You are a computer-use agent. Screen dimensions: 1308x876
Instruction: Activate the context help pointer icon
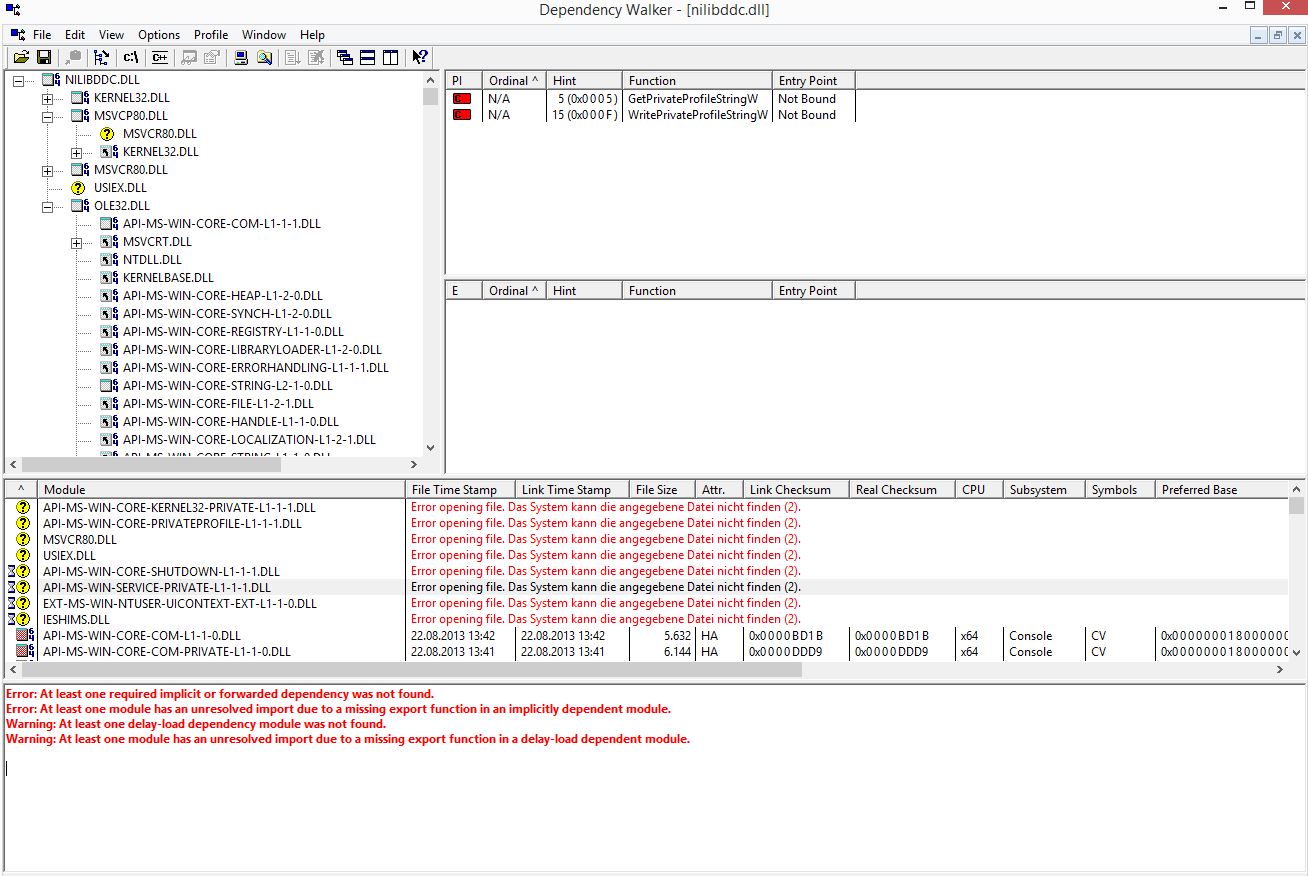click(420, 58)
